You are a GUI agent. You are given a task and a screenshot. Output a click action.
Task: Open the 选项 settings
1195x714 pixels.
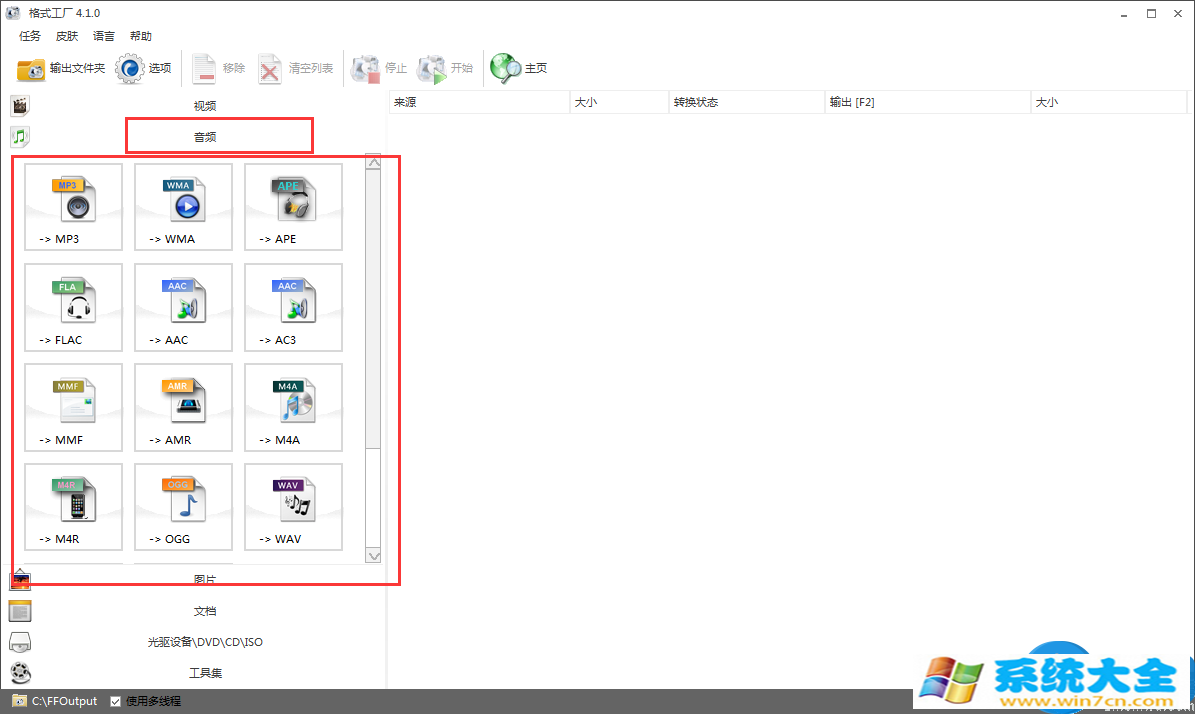tap(143, 69)
